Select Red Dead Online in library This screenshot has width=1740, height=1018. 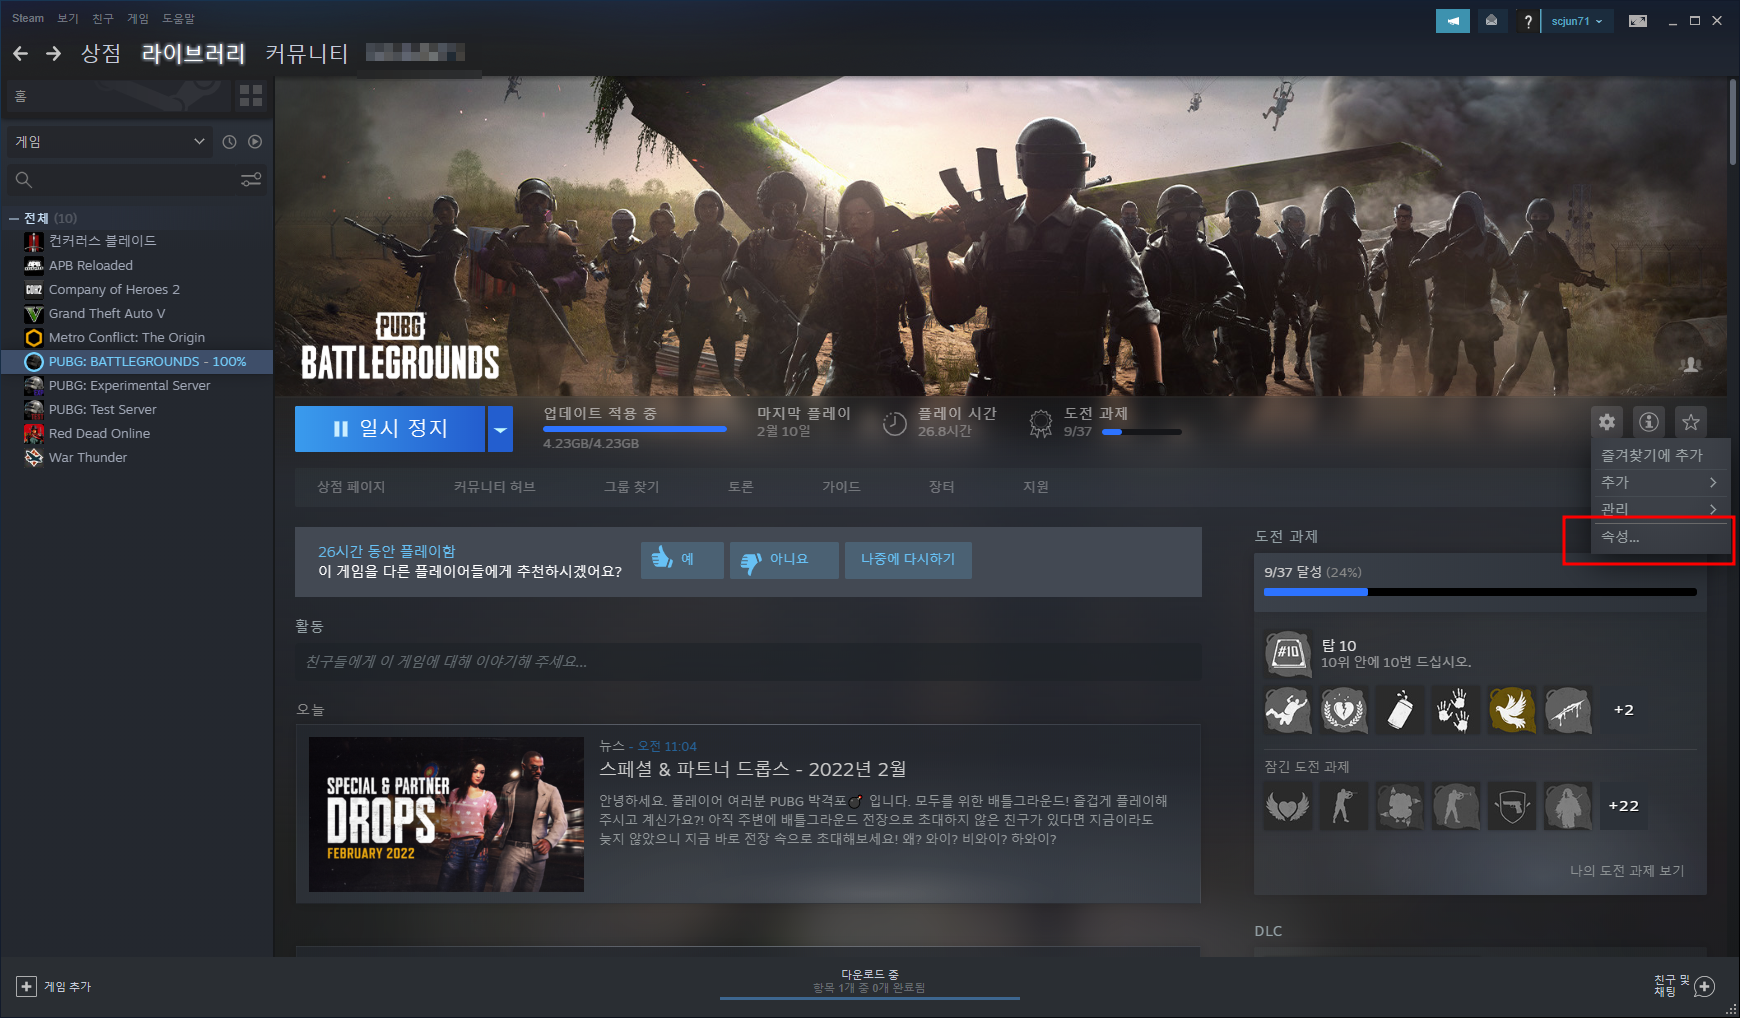pyautogui.click(x=137, y=433)
